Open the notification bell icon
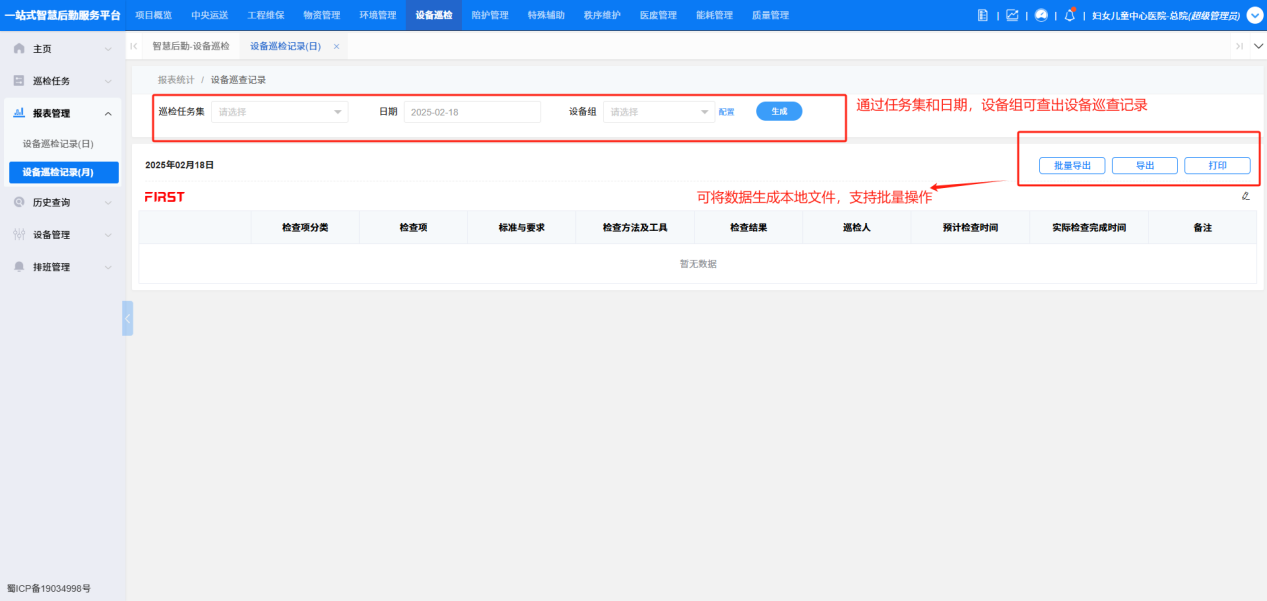 coord(1070,15)
